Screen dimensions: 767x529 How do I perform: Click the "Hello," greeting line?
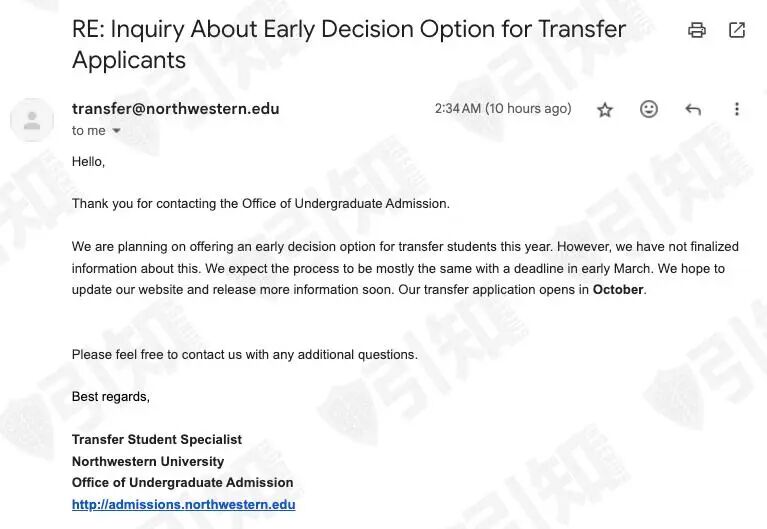click(x=89, y=161)
